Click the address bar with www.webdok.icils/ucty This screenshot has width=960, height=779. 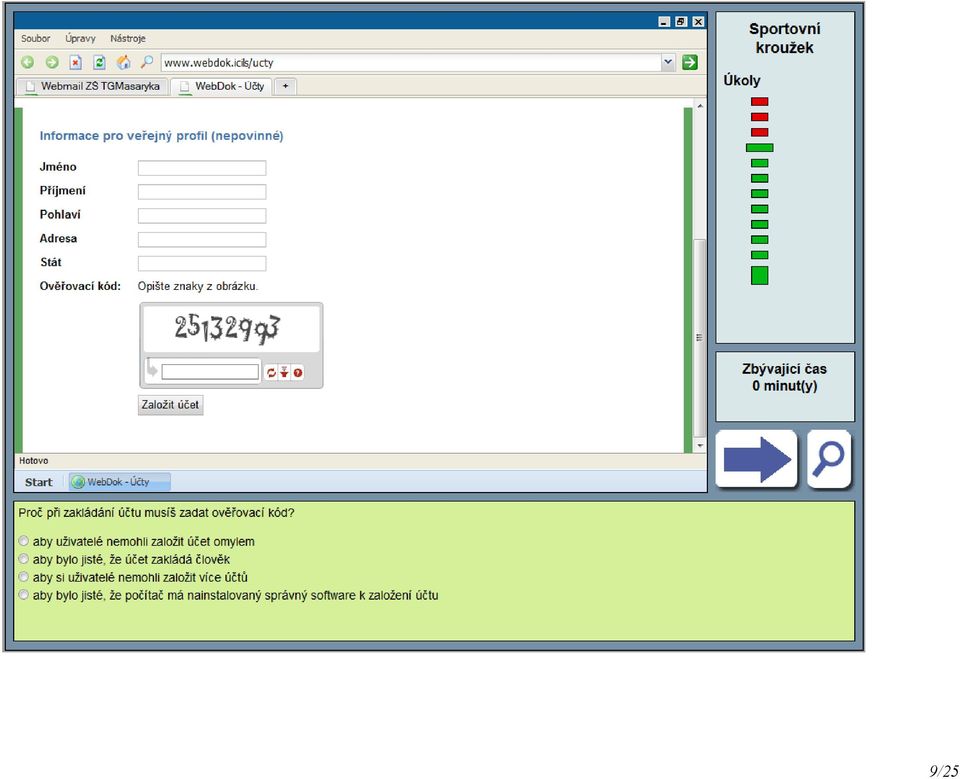pos(411,62)
